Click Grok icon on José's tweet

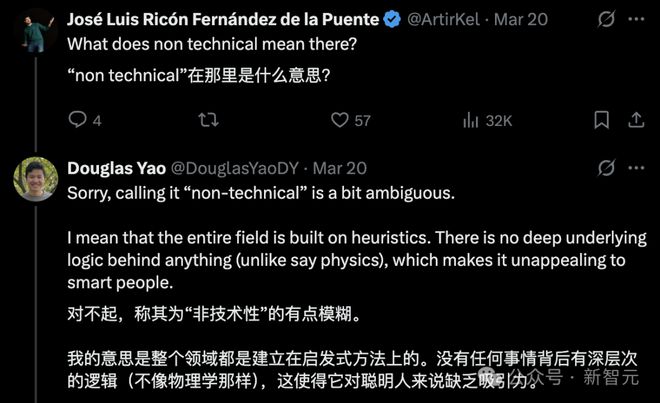606,19
